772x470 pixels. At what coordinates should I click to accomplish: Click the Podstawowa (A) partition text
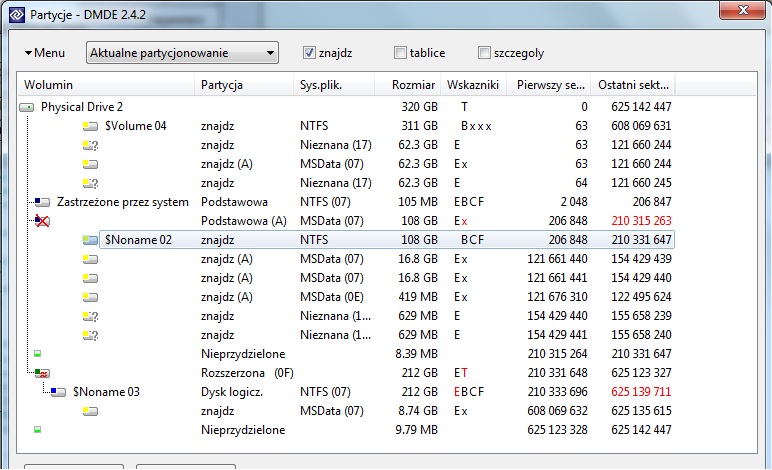[244, 221]
